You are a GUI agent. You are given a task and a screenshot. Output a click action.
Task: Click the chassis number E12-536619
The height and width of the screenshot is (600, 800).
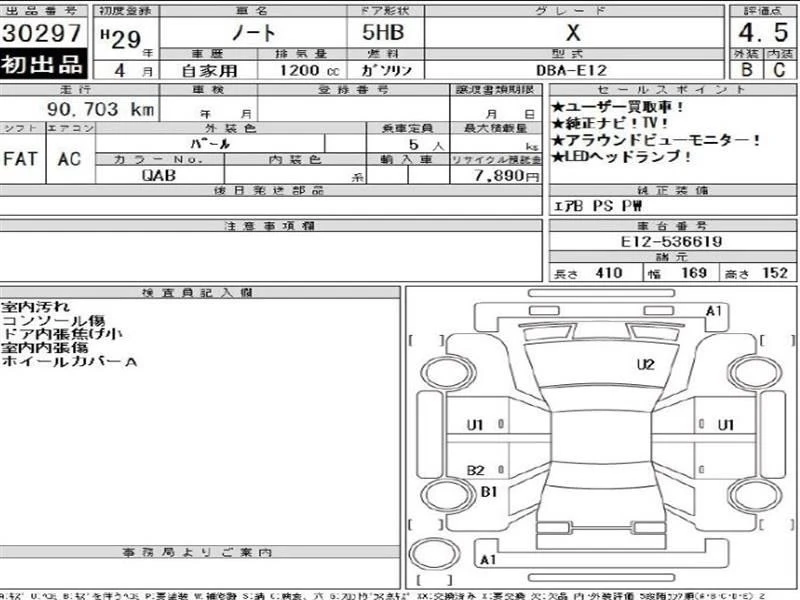tap(672, 242)
